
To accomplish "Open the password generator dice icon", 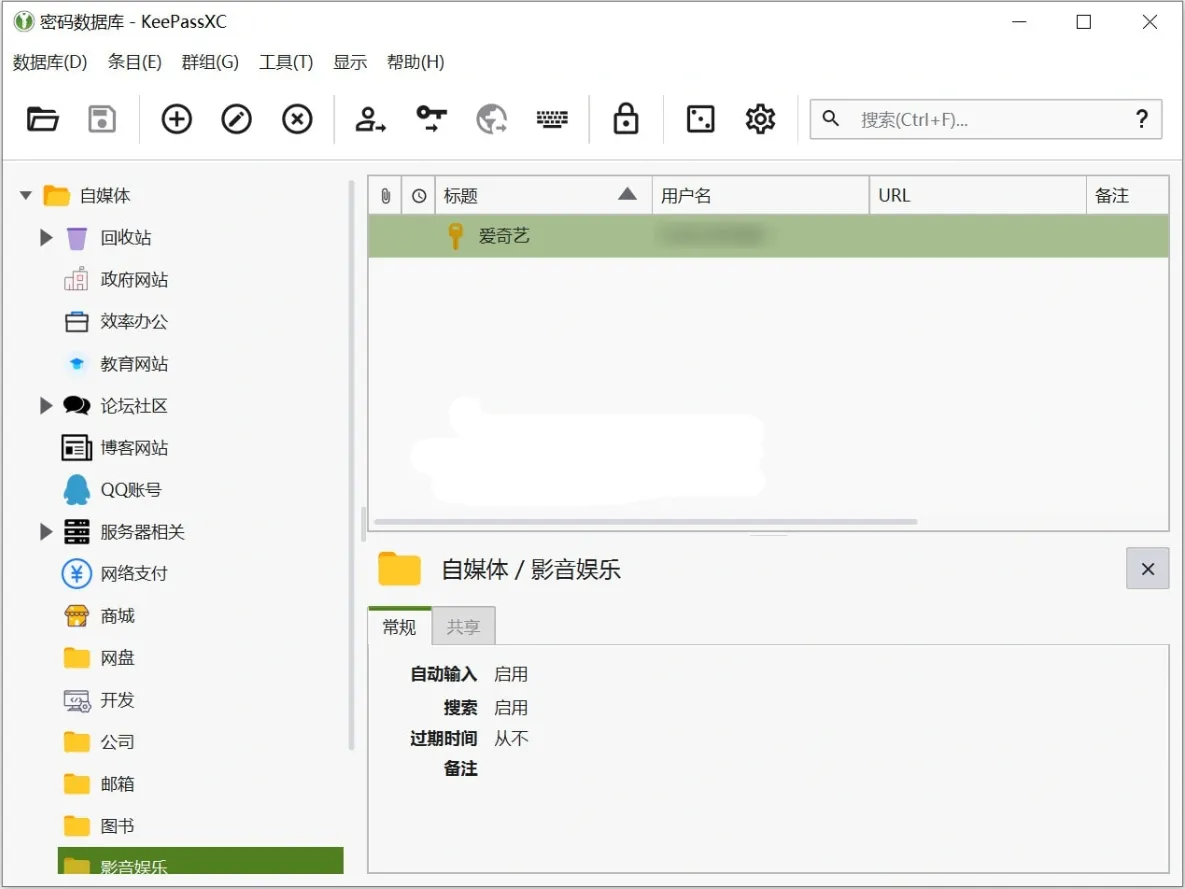I will (x=699, y=119).
